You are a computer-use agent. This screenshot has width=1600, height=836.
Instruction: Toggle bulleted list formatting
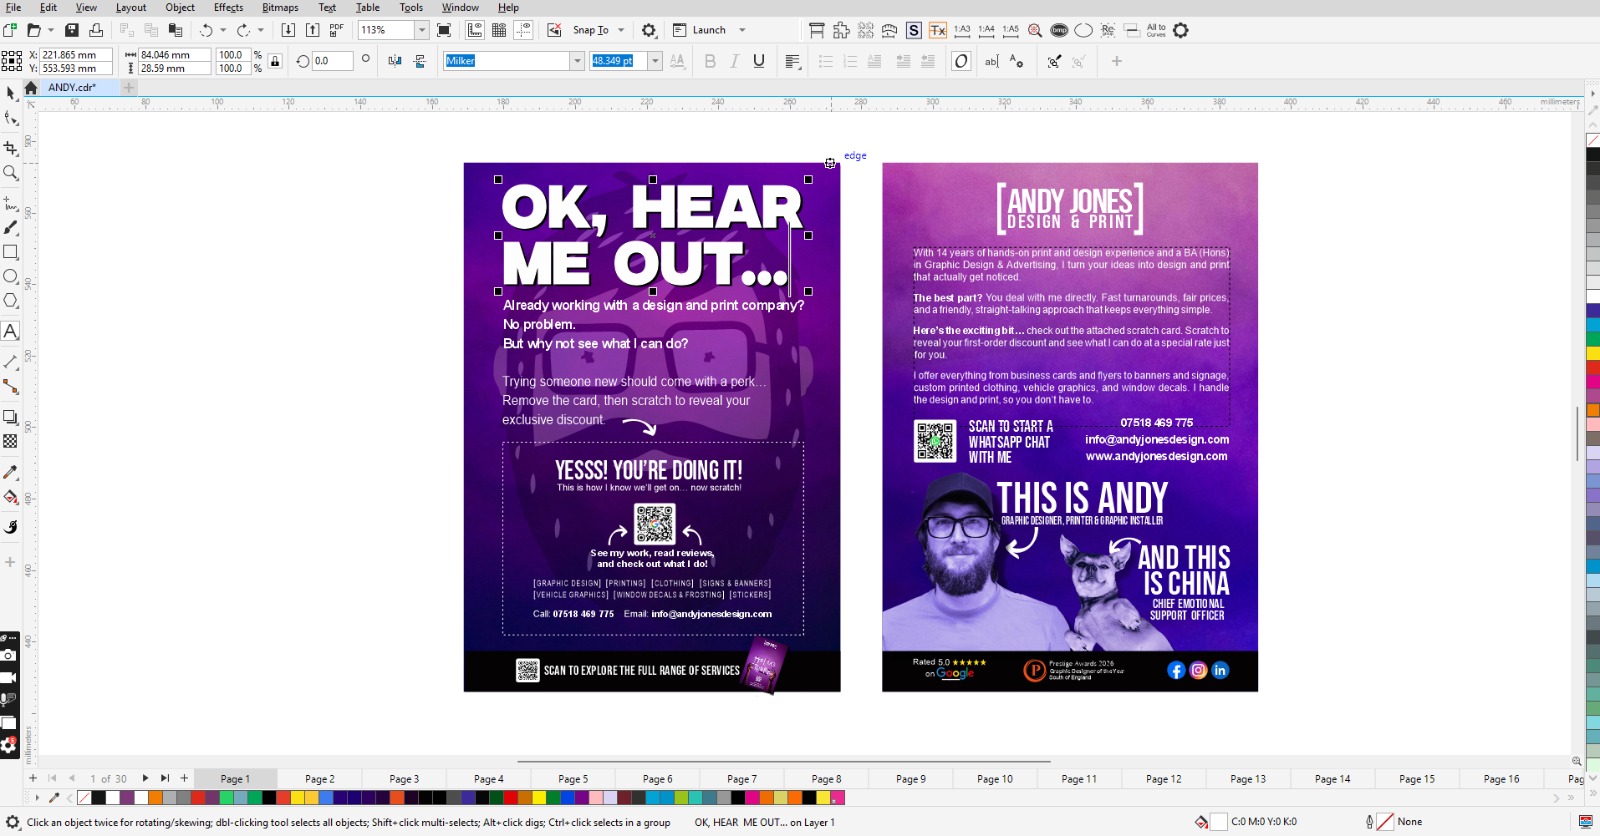pos(826,61)
